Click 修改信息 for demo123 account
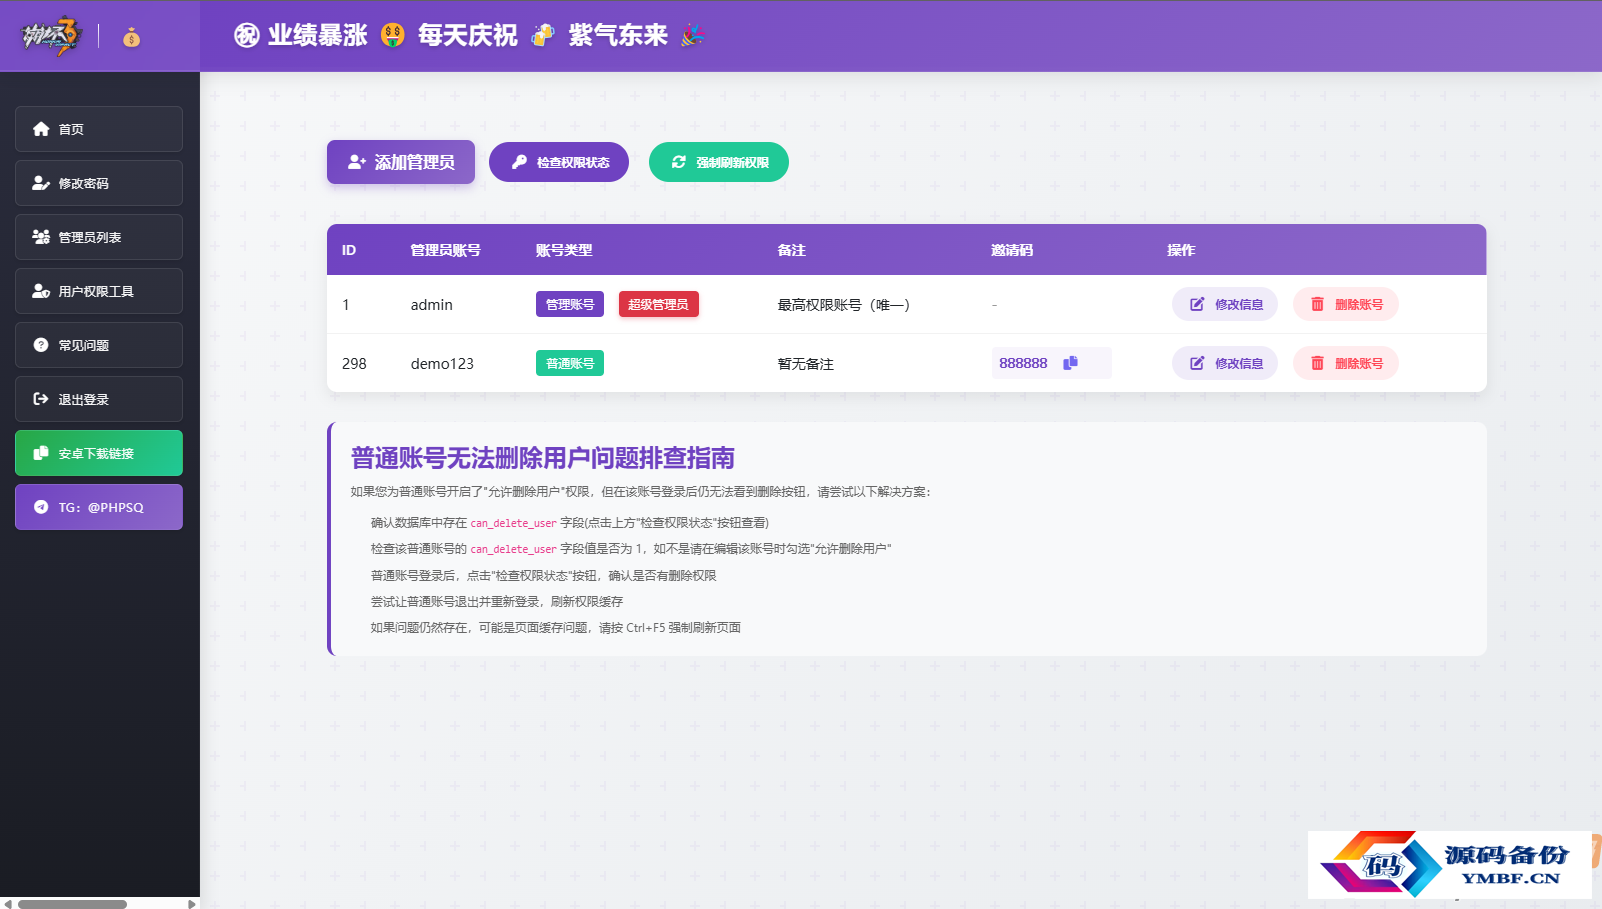Viewport: 1602px width, 909px height. 1225,363
